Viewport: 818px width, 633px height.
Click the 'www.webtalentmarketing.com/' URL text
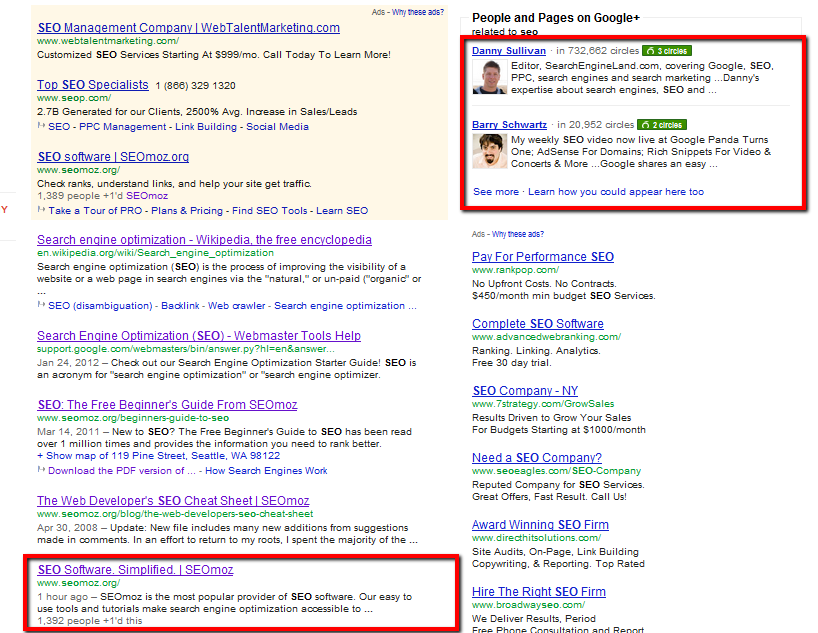coord(108,41)
